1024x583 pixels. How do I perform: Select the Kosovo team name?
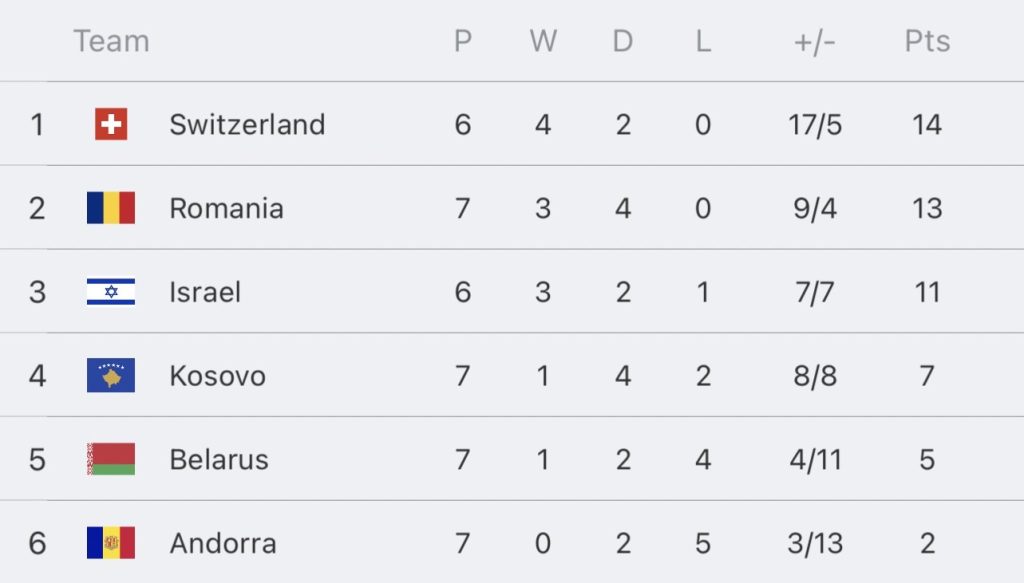[217, 376]
